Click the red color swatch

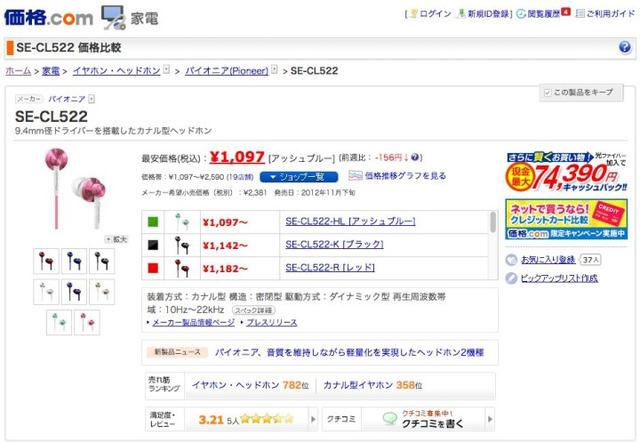coord(153,268)
